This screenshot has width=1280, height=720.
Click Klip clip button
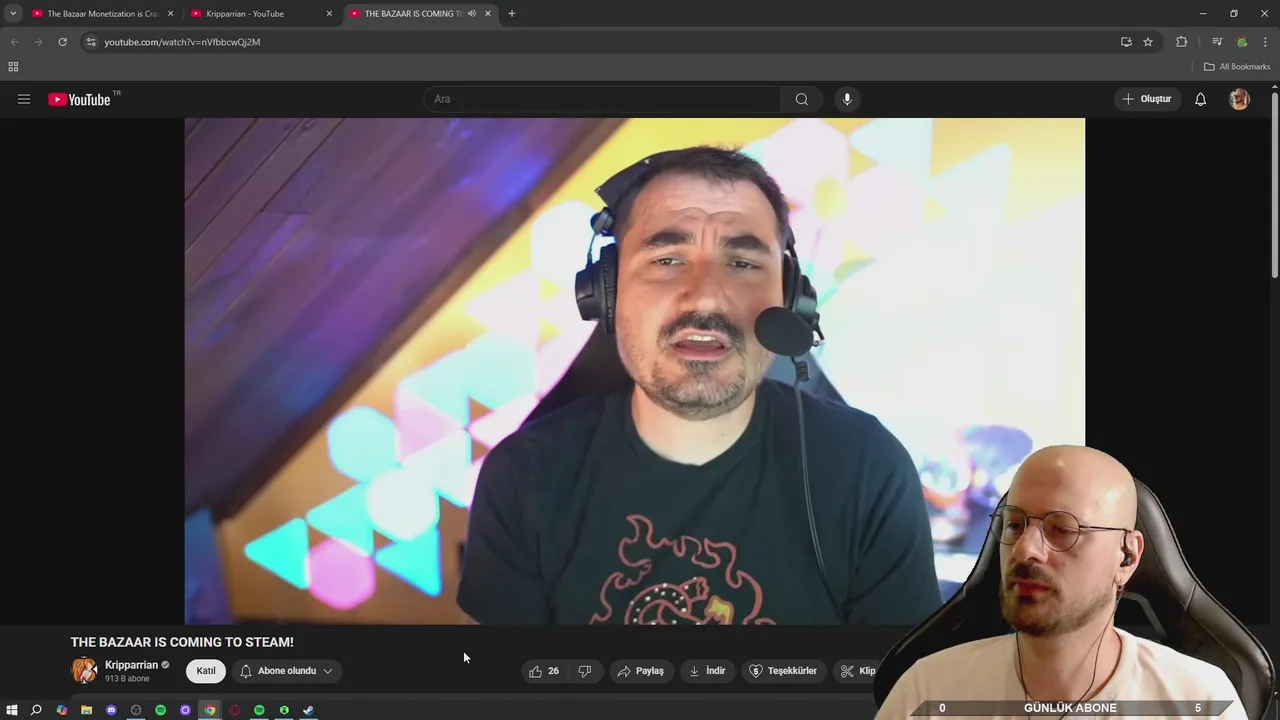point(858,671)
